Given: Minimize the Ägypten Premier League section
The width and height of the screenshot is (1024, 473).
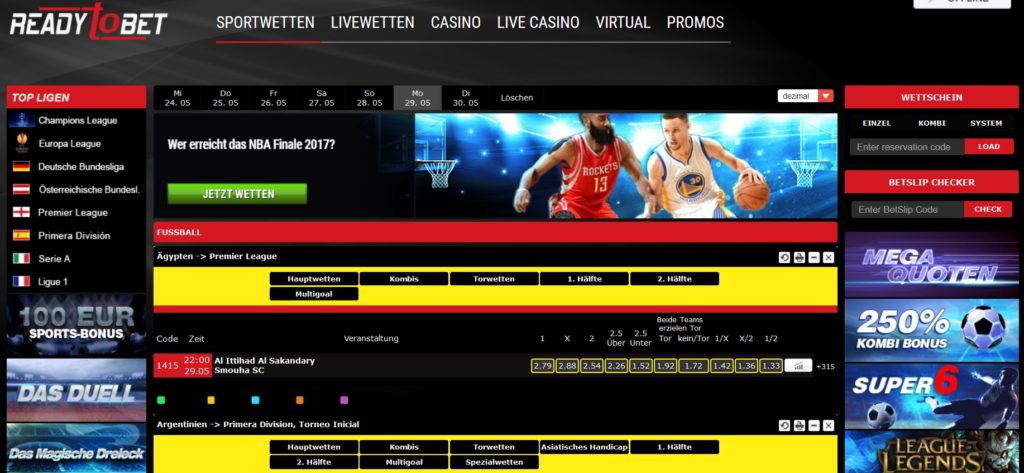Looking at the screenshot, I should coord(814,257).
